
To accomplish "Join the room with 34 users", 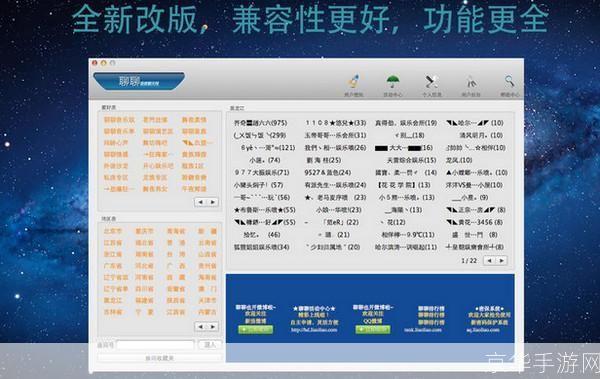I will coord(262,247).
